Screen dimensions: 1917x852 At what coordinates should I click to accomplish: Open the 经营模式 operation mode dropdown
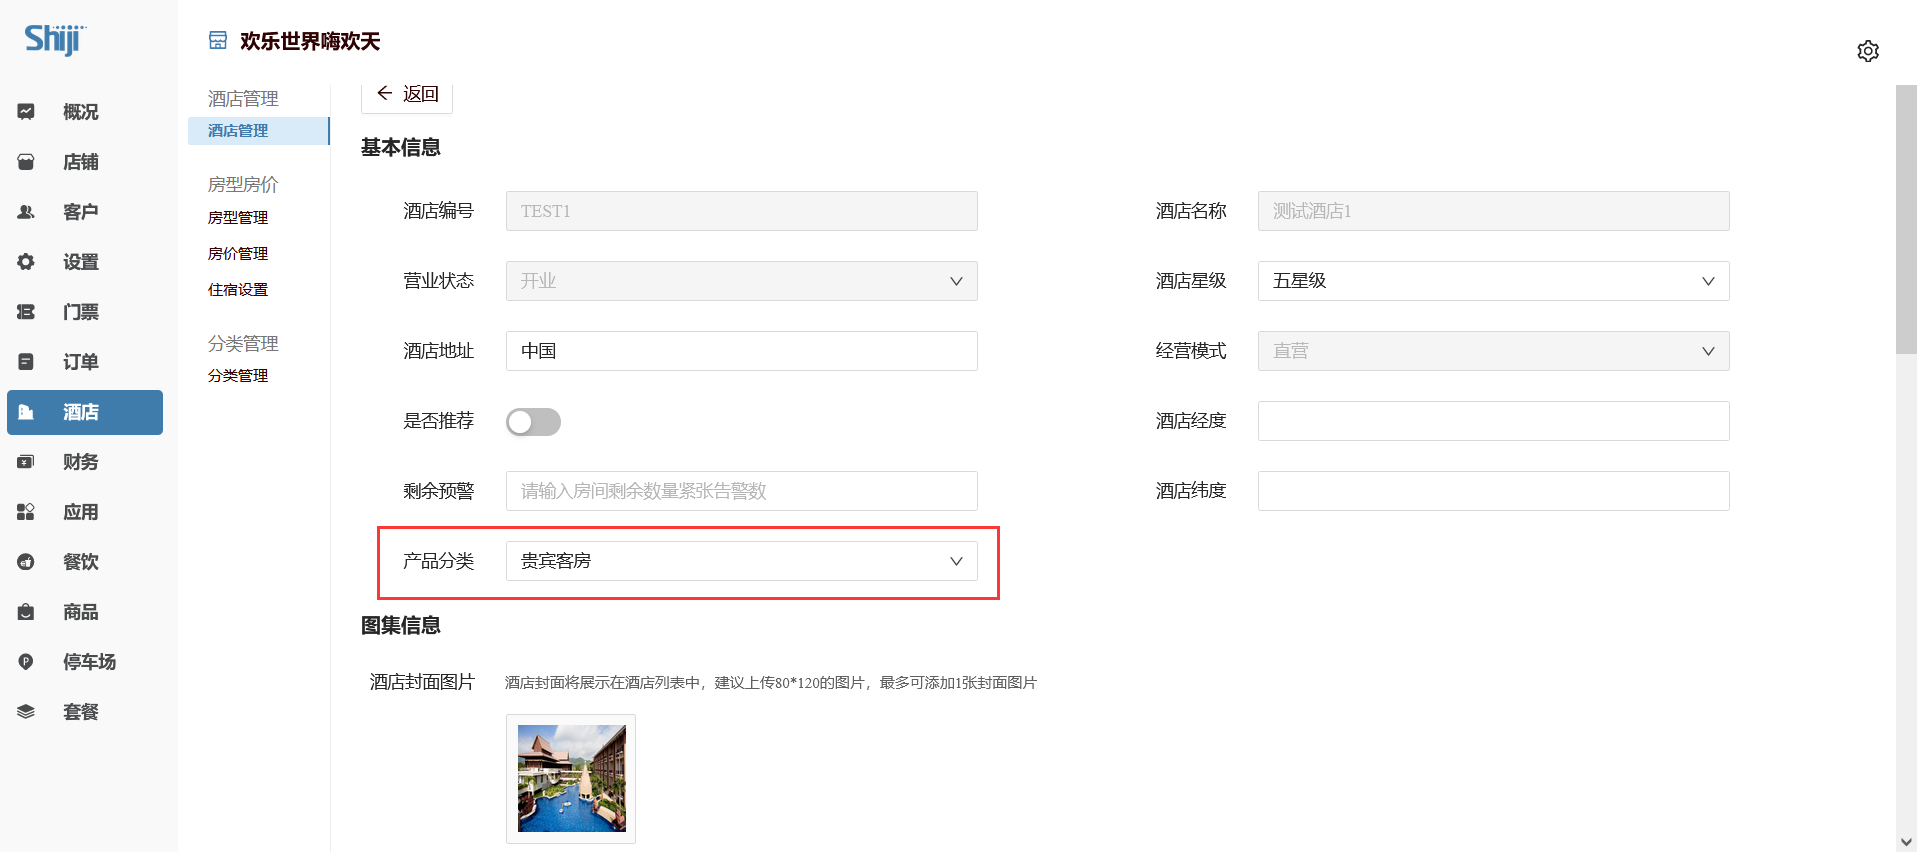(1492, 351)
